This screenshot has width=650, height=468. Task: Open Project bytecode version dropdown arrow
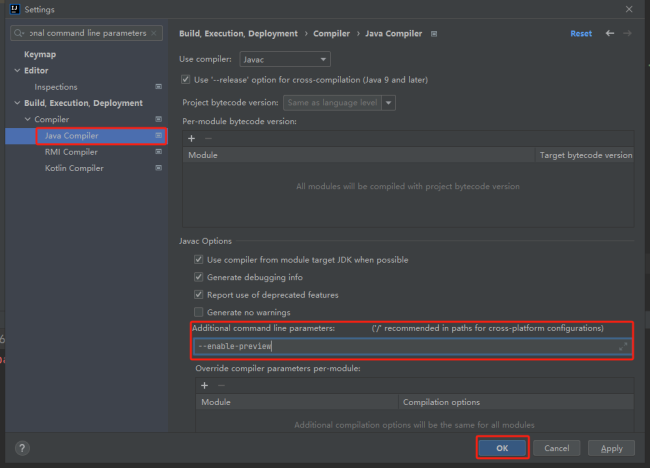389,103
